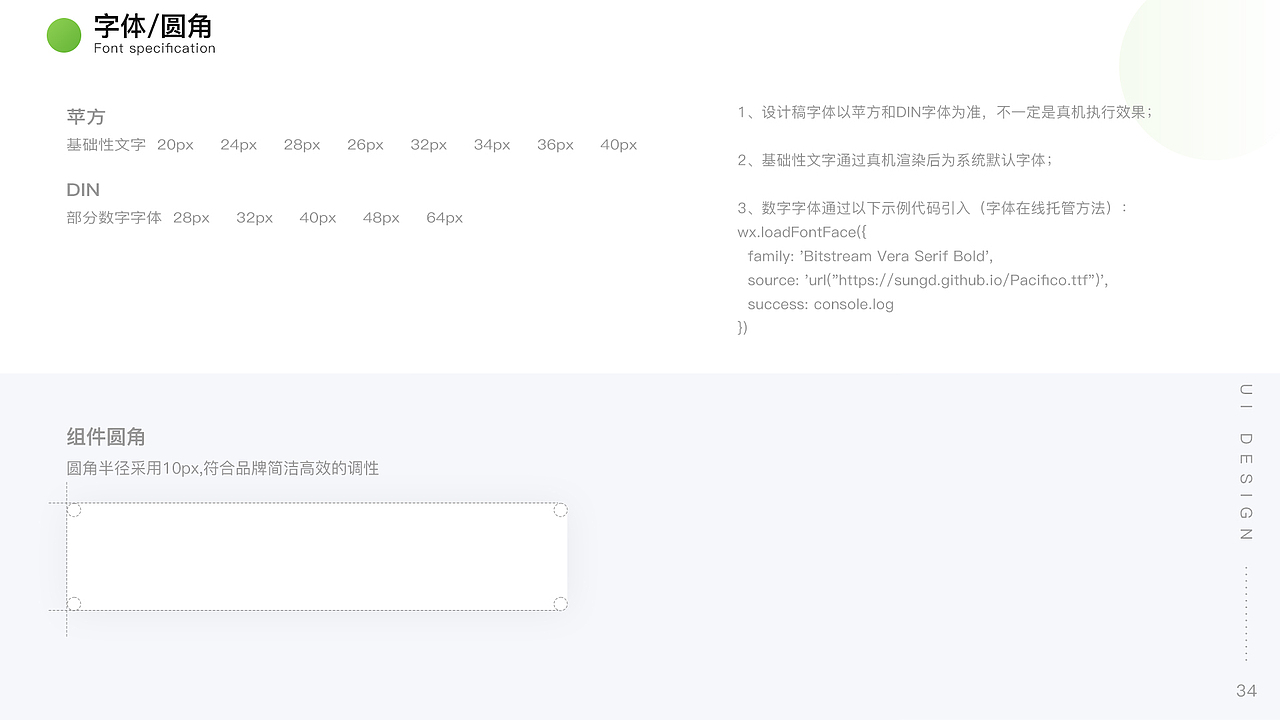Click the vertical UI DESIGN text
The width and height of the screenshot is (1280, 720).
click(x=1246, y=462)
